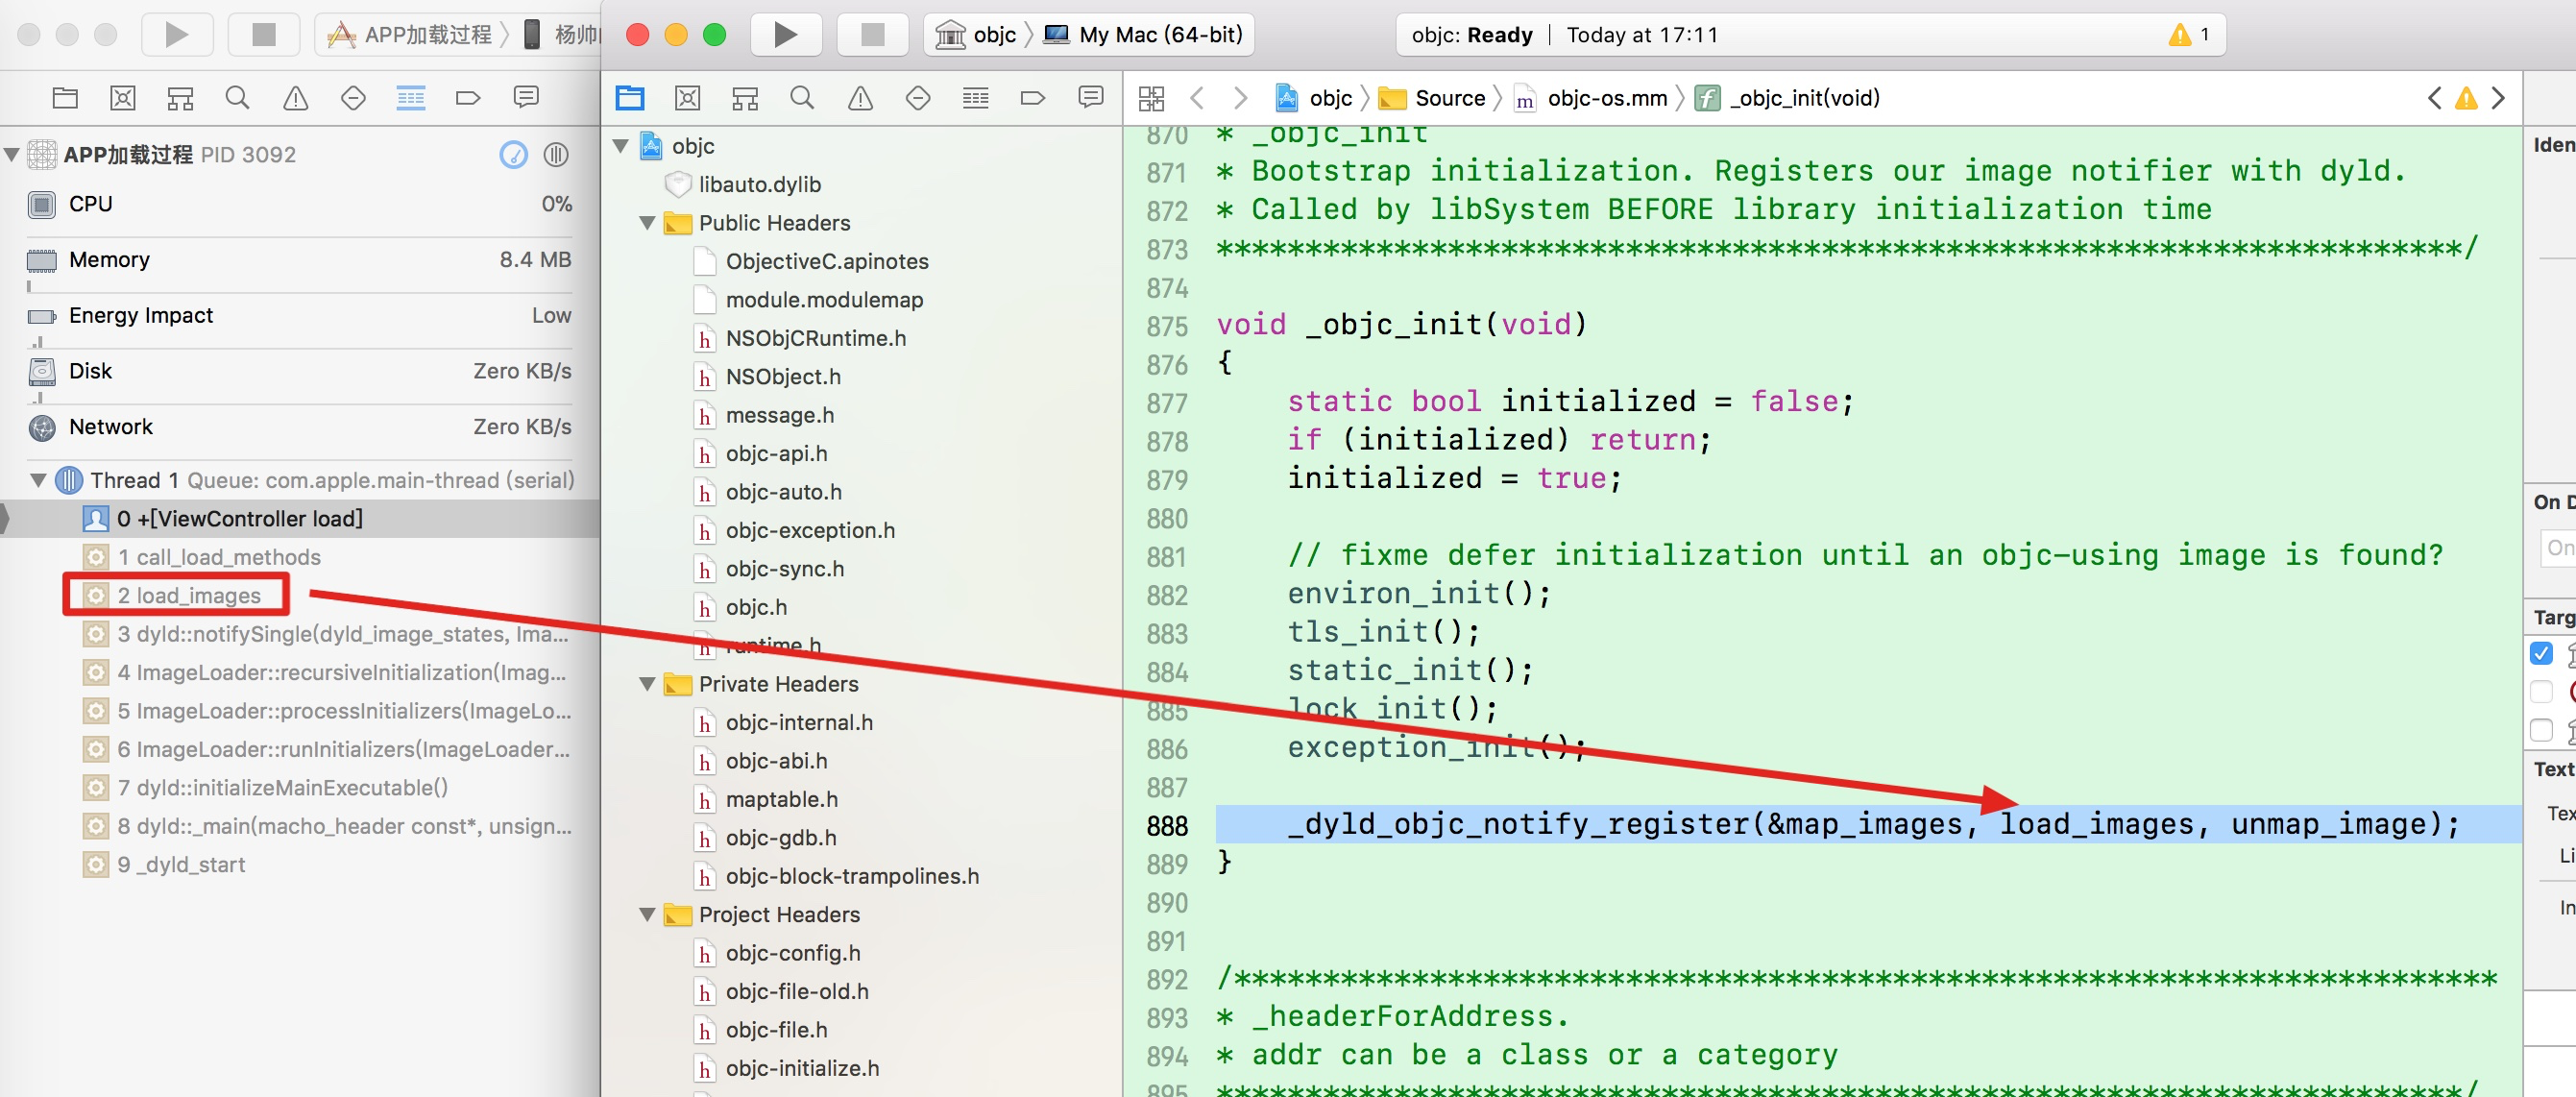The image size is (2576, 1097).
Task: Click the Stop button in objc toolbar
Action: click(872, 35)
